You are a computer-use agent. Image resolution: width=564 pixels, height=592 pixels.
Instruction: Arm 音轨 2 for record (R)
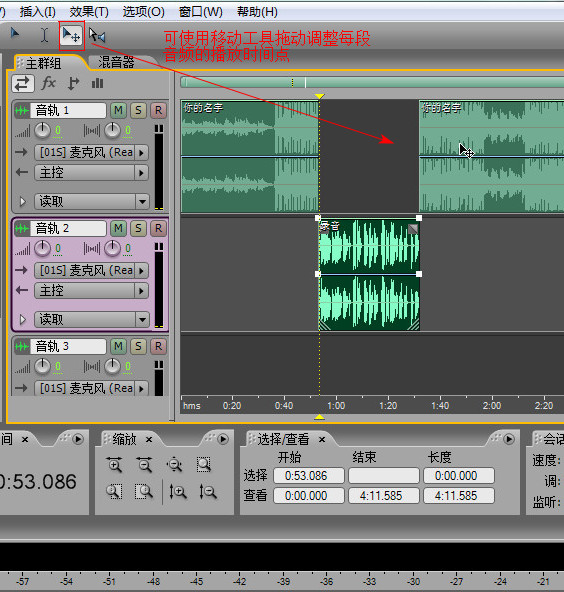point(158,228)
